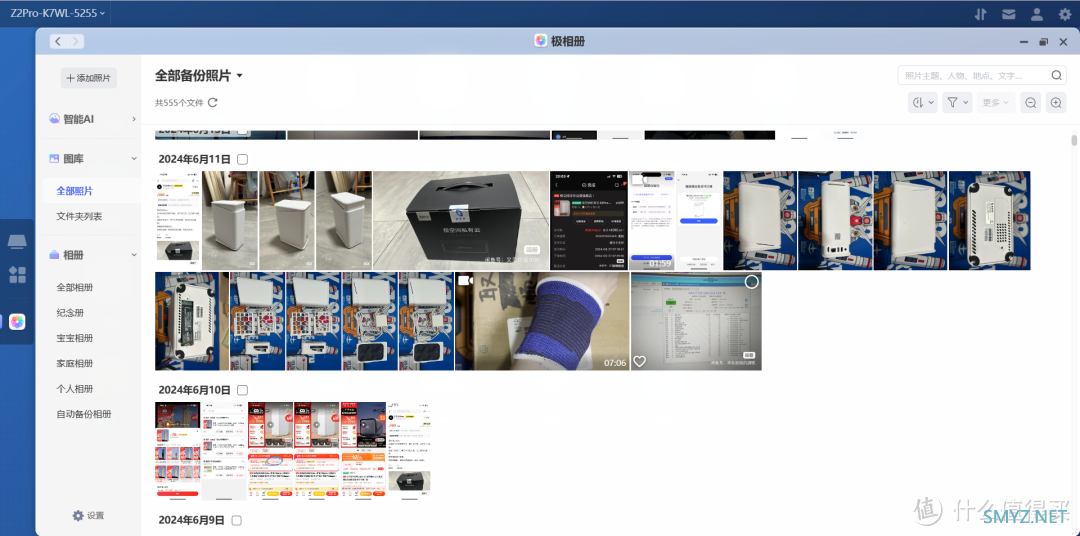Viewport: 1080px width, 536px height.
Task: Go forward with the right arrow button
Action: tap(75, 41)
